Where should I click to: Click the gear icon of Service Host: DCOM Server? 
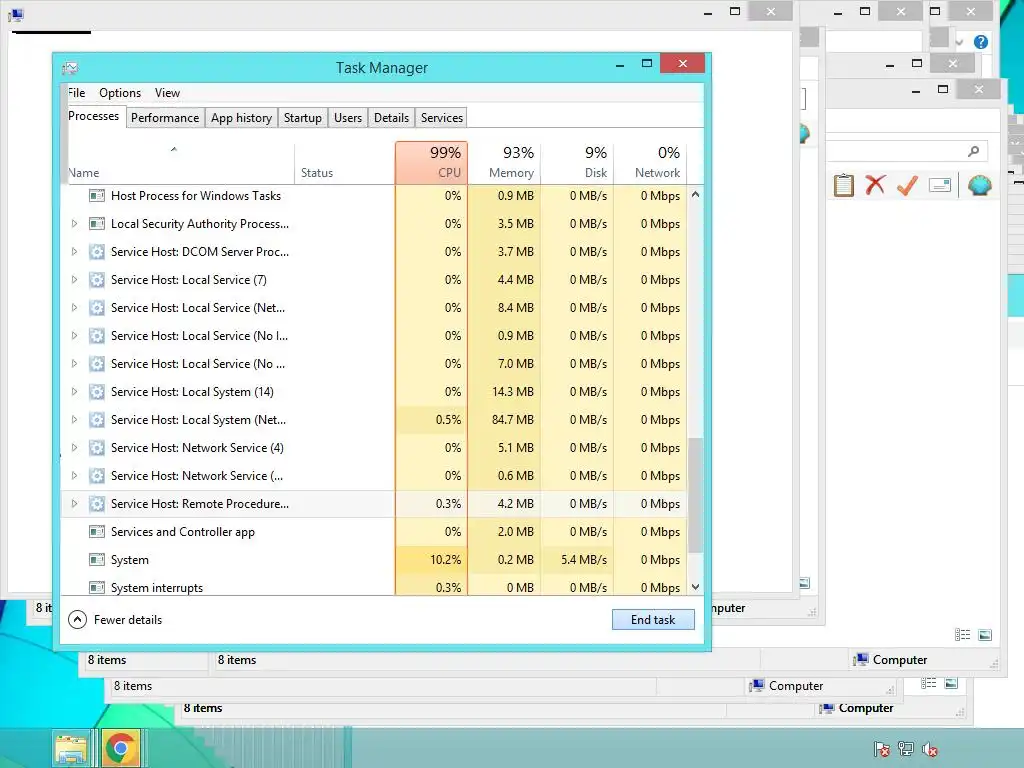coord(97,251)
